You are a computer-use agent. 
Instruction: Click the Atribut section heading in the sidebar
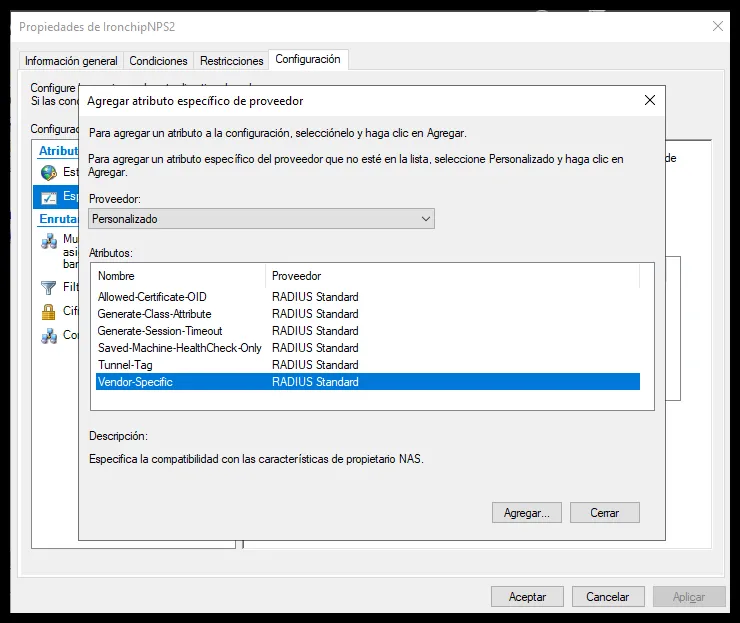coord(58,151)
